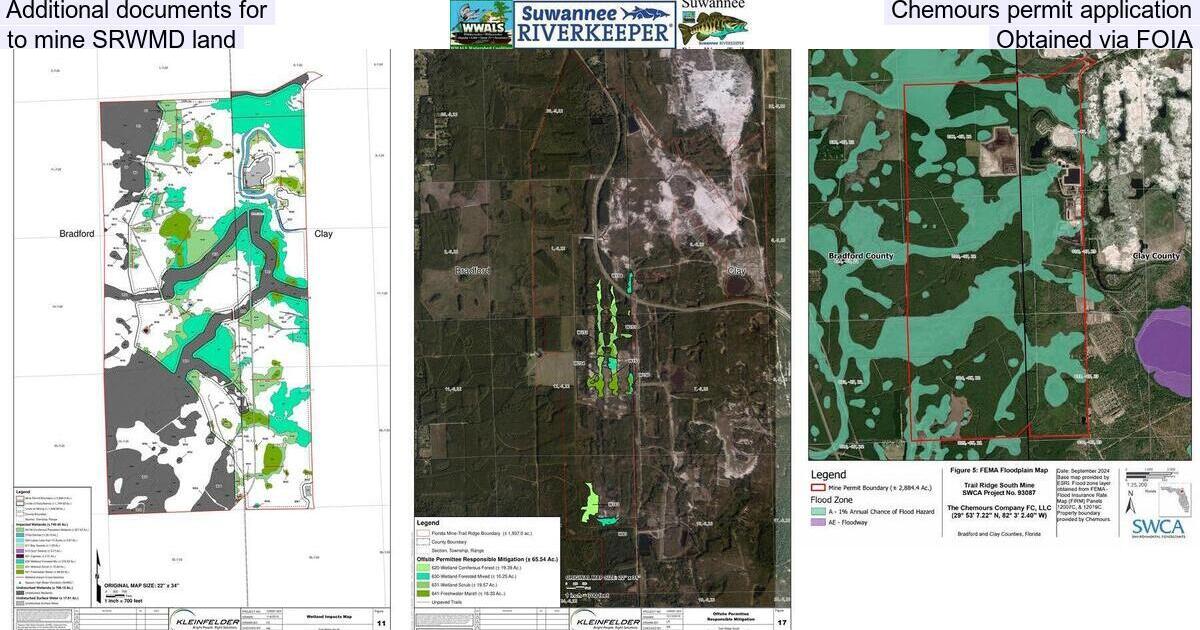Click the SWCA Environmental Consultants logo
1200x630 pixels.
[x=1160, y=528]
